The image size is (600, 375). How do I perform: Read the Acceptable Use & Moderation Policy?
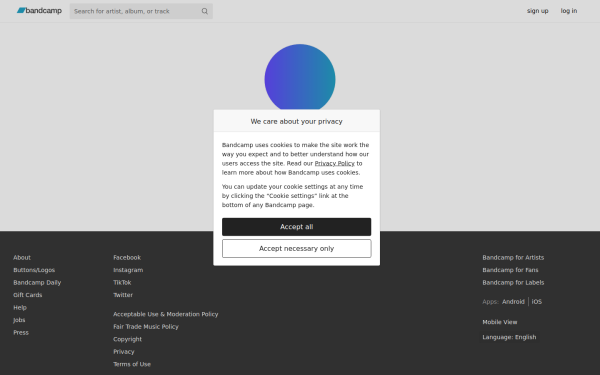point(166,314)
